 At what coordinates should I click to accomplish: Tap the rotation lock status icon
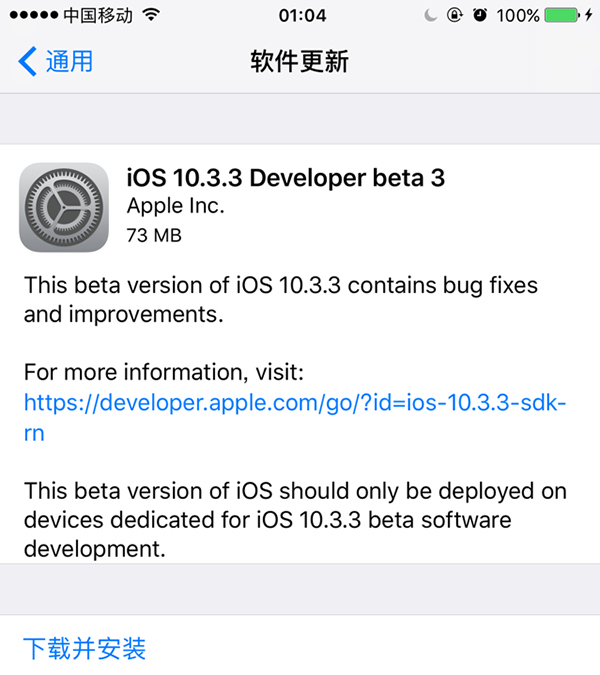[x=453, y=16]
